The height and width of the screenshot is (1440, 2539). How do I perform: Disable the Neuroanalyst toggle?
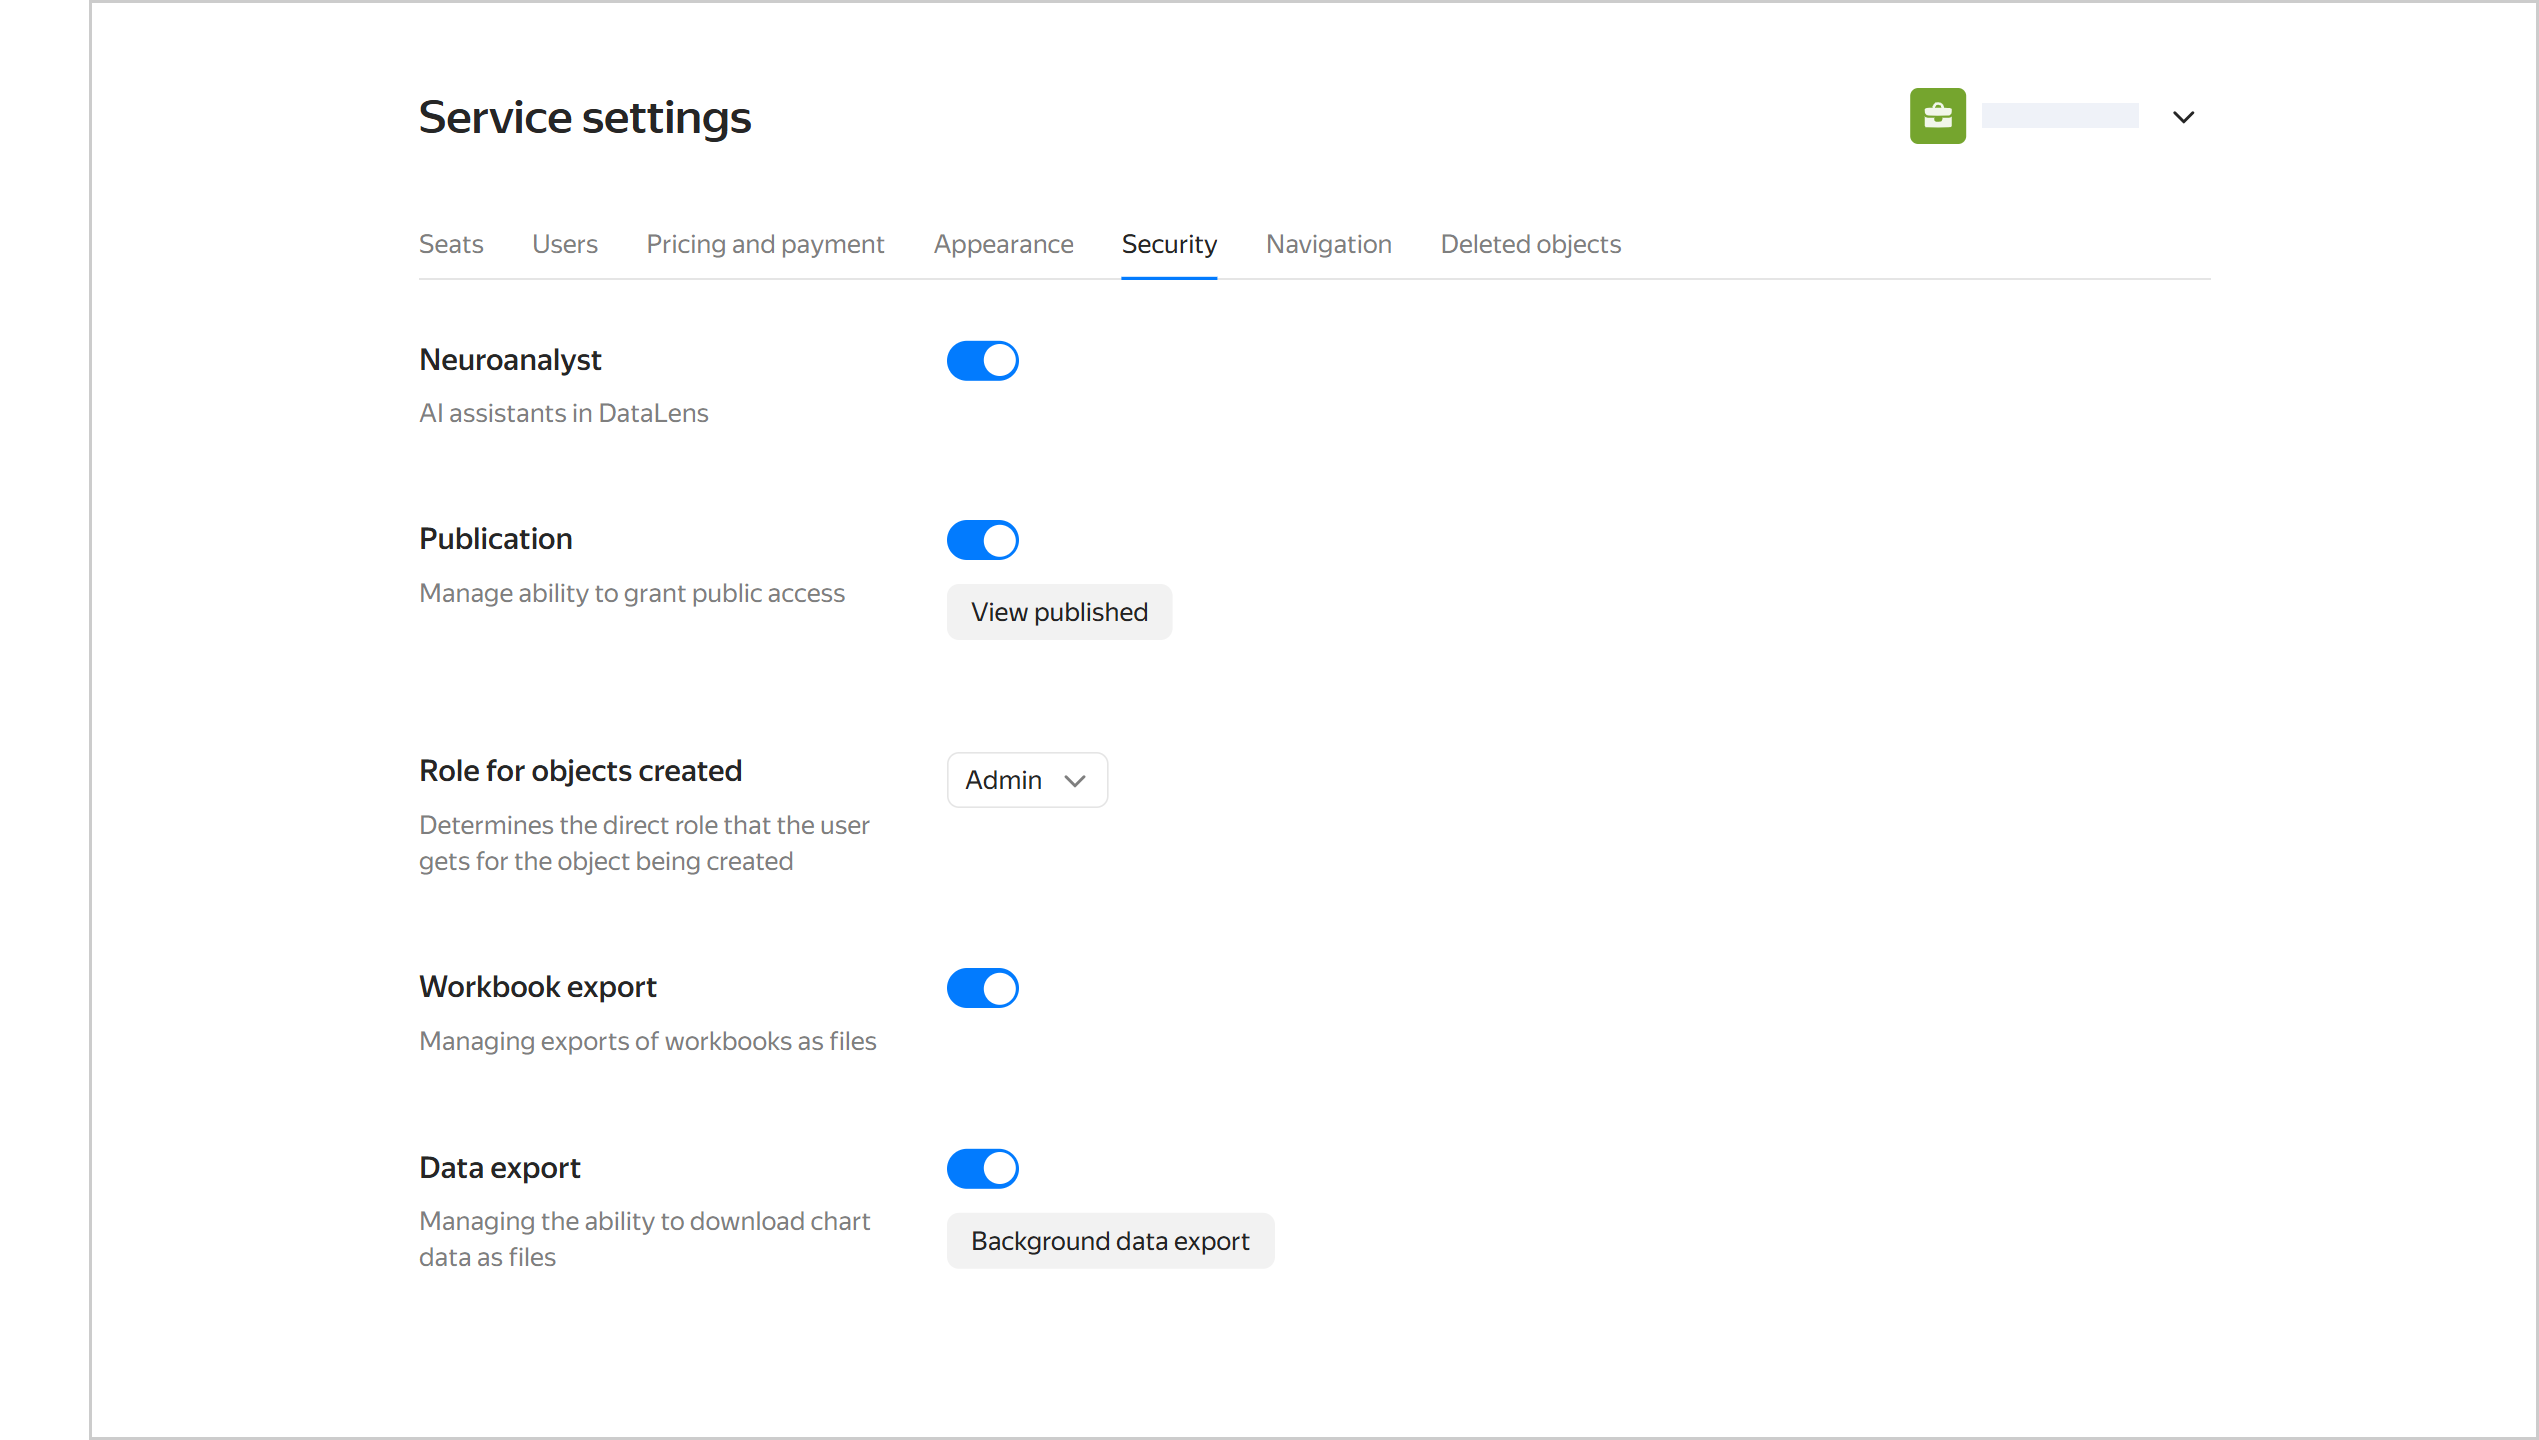(x=982, y=360)
